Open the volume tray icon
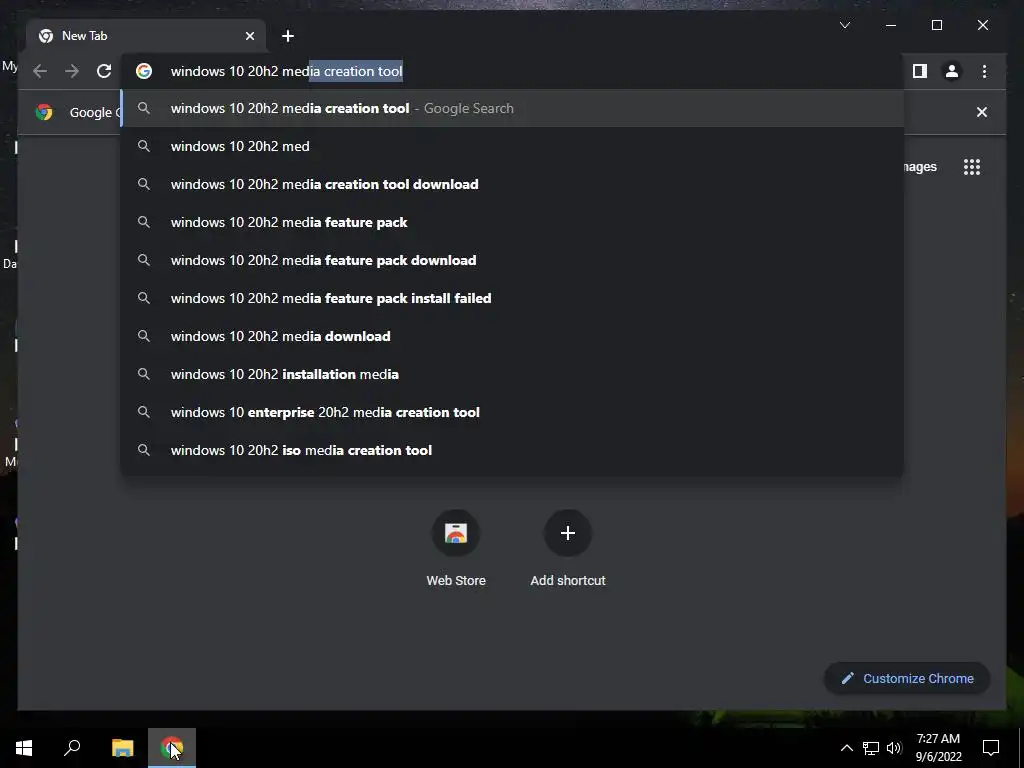Viewport: 1024px width, 768px height. (894, 748)
